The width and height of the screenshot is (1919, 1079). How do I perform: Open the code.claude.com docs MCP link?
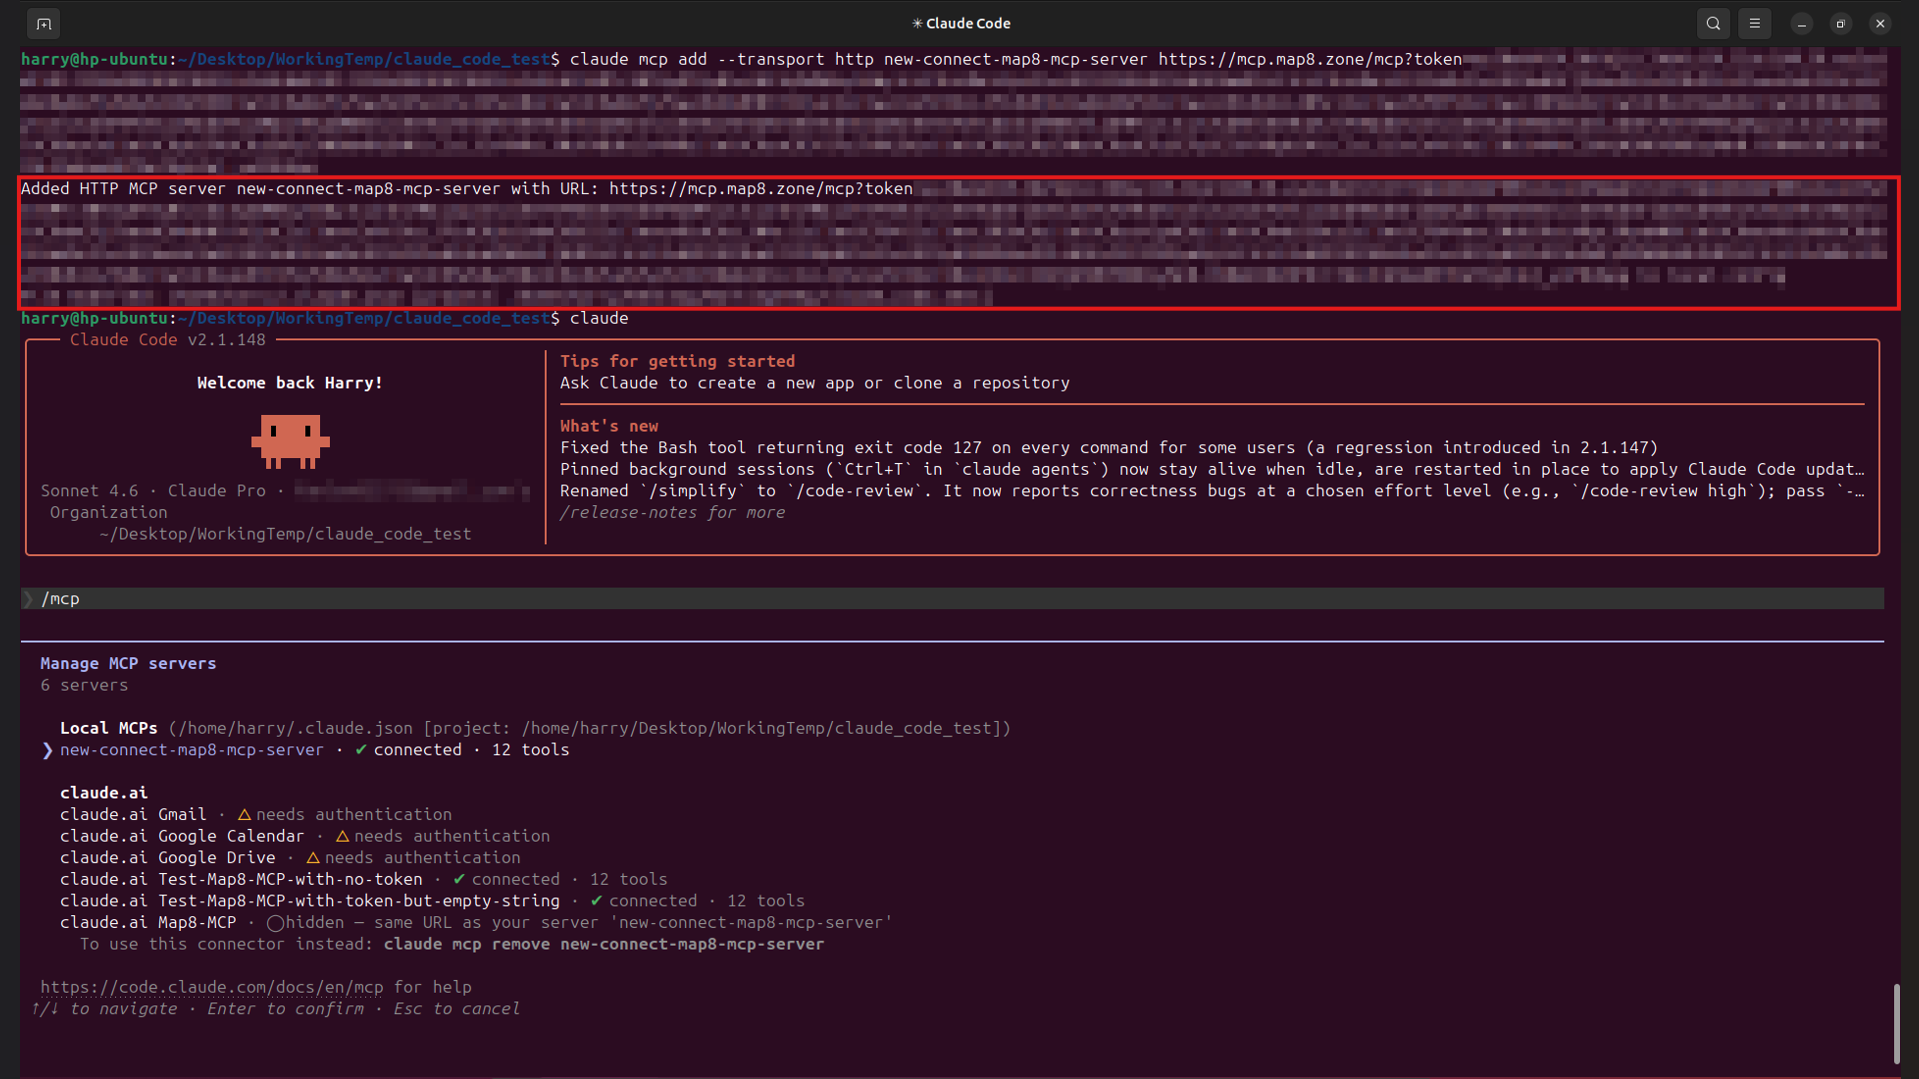coord(212,987)
